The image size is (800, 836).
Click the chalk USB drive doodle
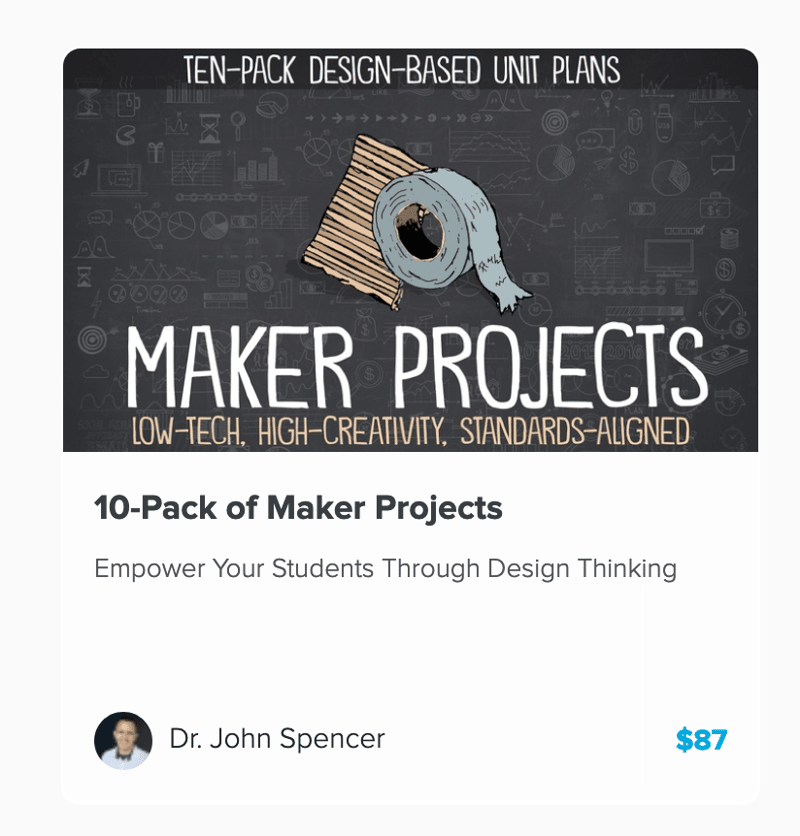(663, 123)
